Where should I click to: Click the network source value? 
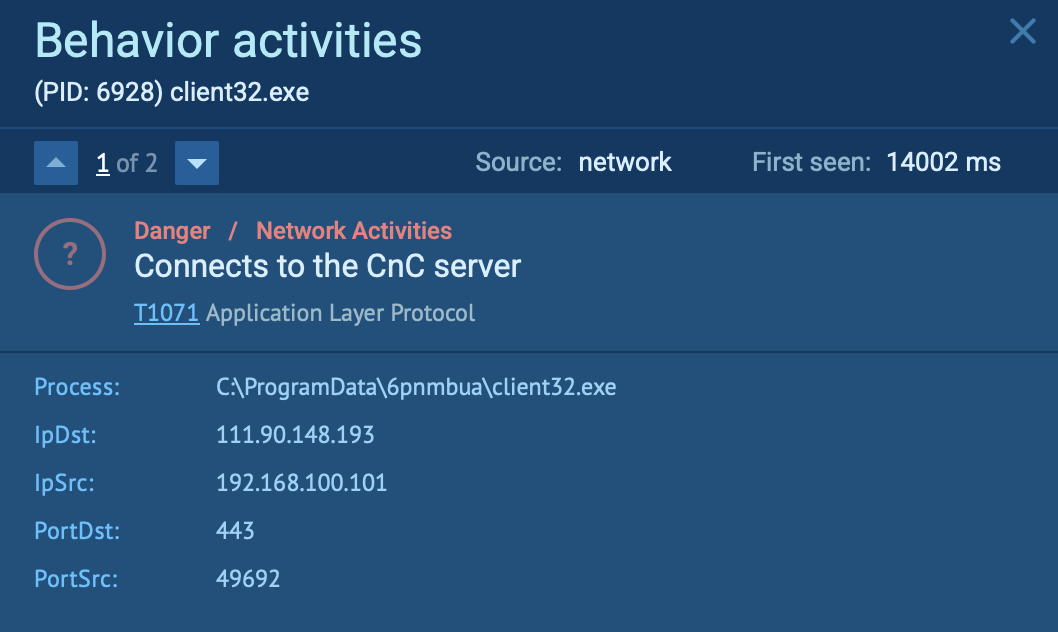(x=625, y=162)
